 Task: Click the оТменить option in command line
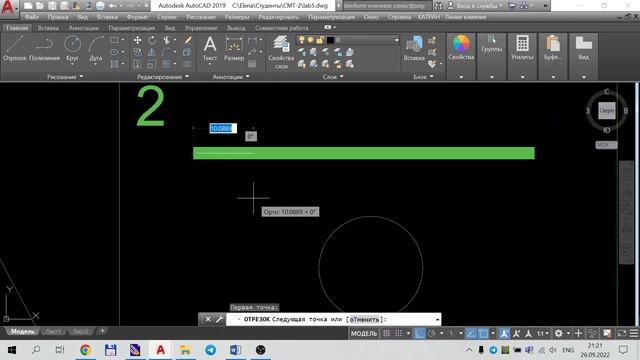pyautogui.click(x=364, y=320)
